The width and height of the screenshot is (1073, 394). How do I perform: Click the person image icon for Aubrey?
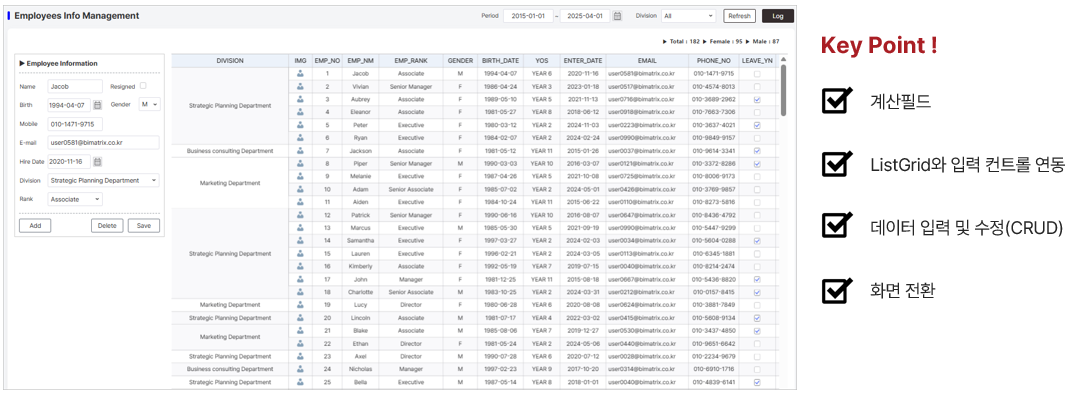point(300,99)
